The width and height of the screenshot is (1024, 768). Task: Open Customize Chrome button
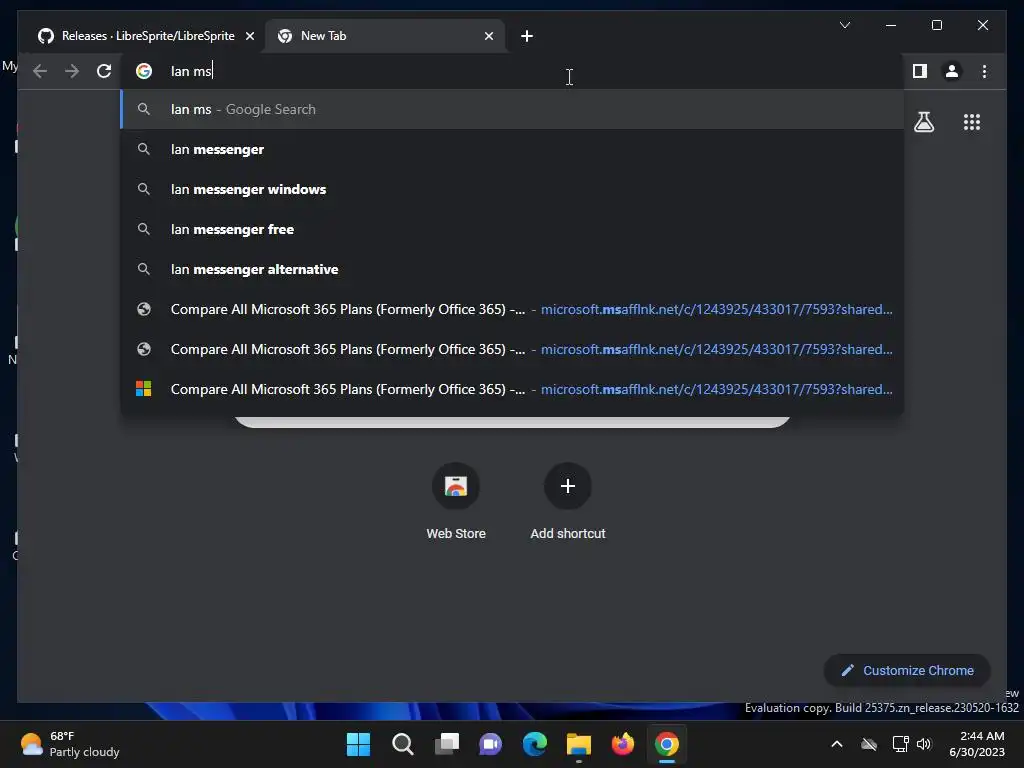[x=907, y=671]
